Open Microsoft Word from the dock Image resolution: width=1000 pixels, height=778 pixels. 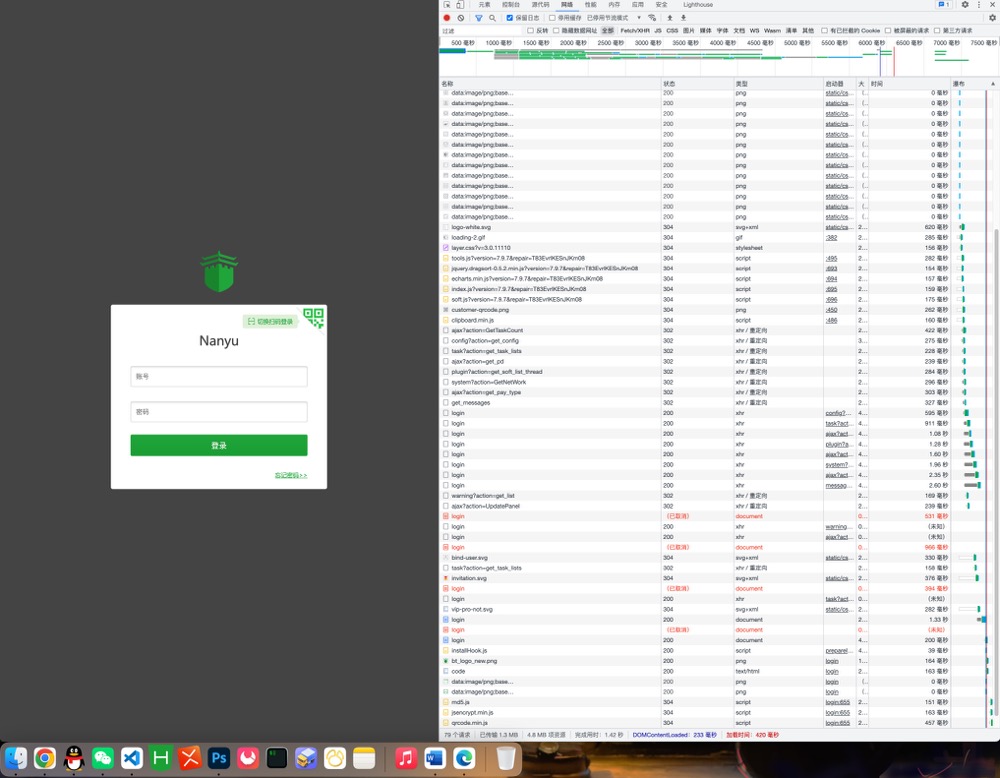pos(435,758)
